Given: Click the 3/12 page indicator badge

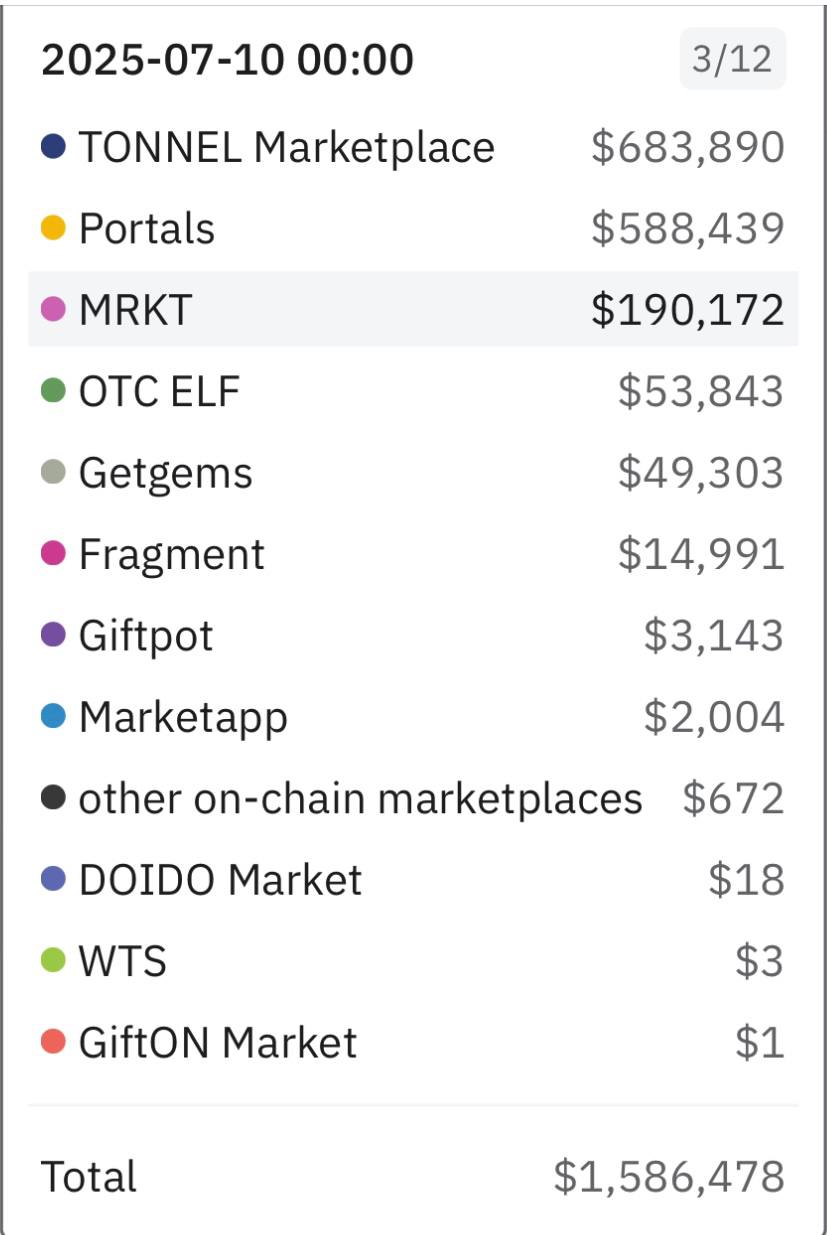Looking at the screenshot, I should point(733,59).
